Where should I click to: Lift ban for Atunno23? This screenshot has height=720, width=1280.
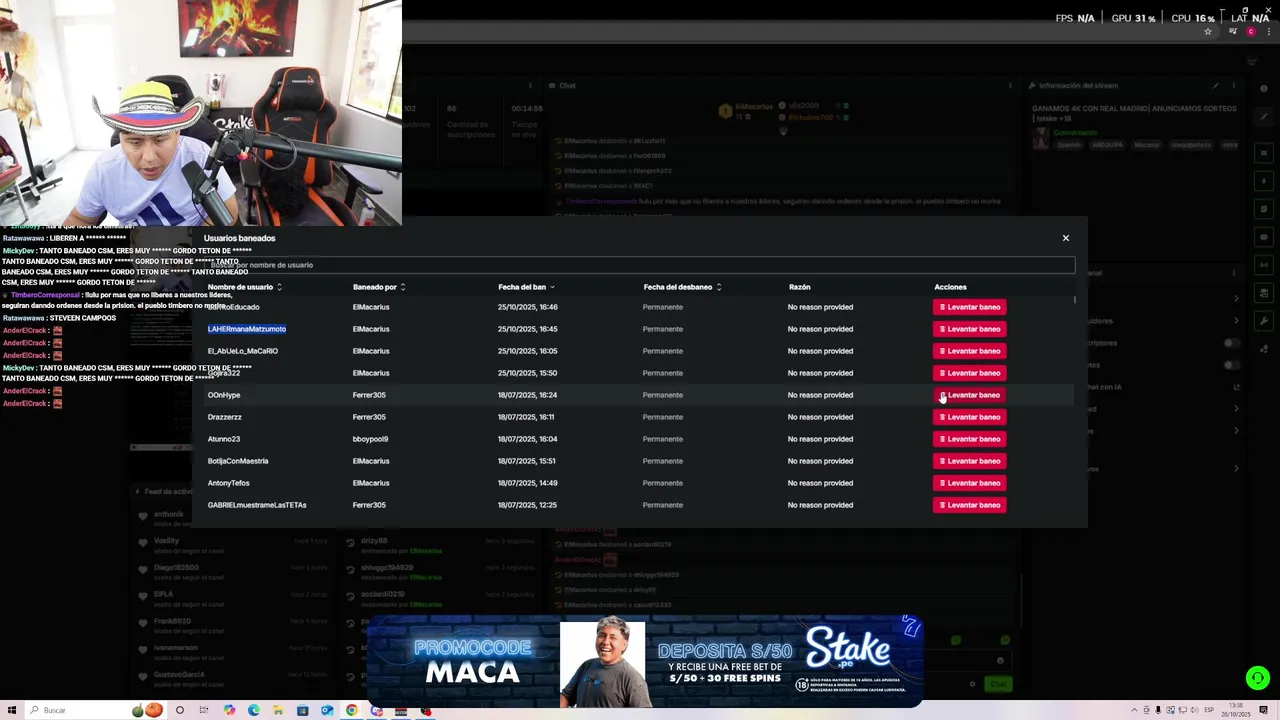[970, 439]
